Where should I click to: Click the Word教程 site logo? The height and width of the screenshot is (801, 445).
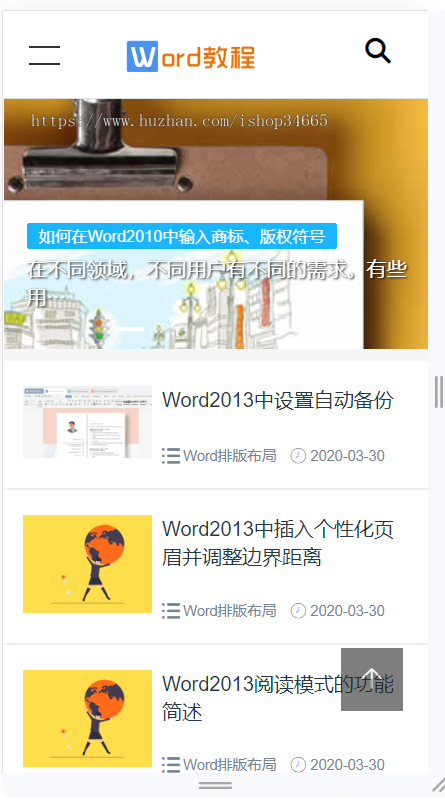(191, 57)
